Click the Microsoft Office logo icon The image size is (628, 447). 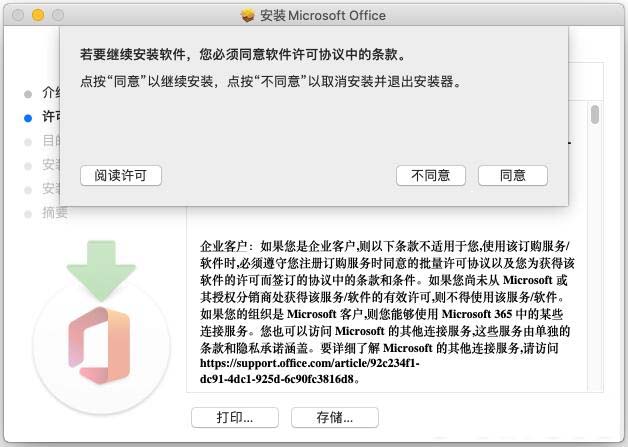click(x=99, y=345)
